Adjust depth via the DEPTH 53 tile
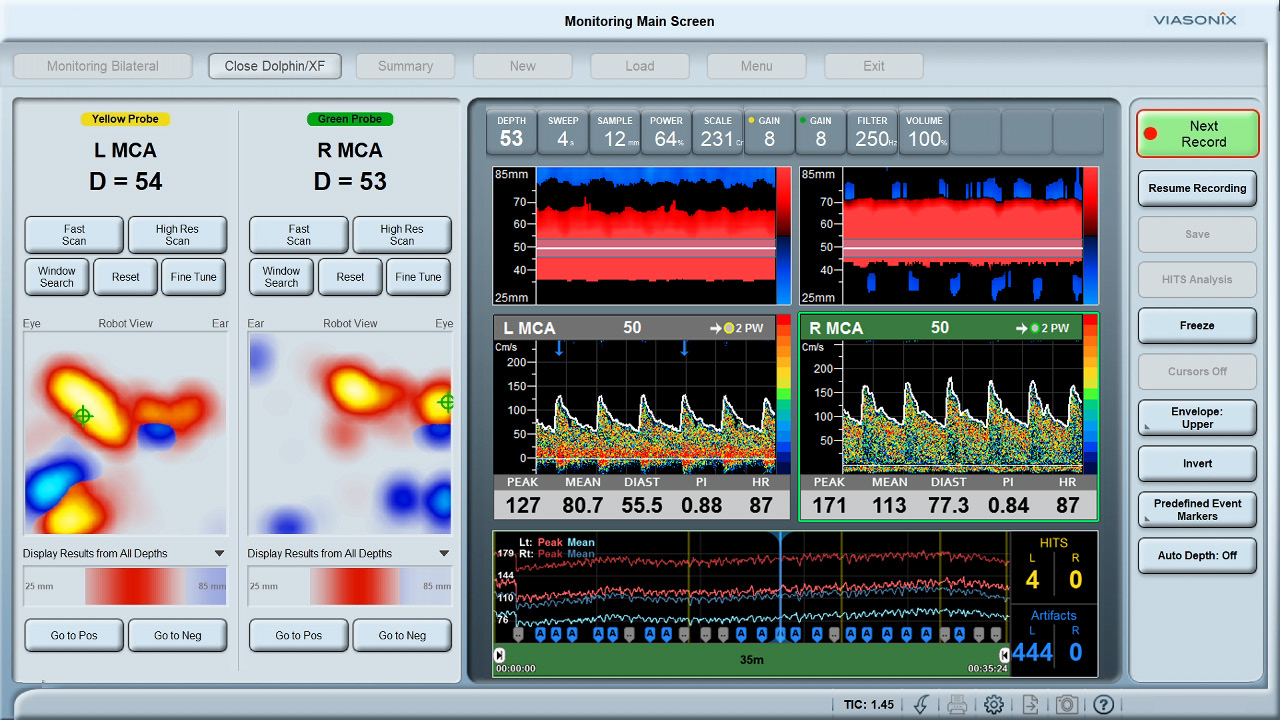The image size is (1280, 720). tap(510, 131)
